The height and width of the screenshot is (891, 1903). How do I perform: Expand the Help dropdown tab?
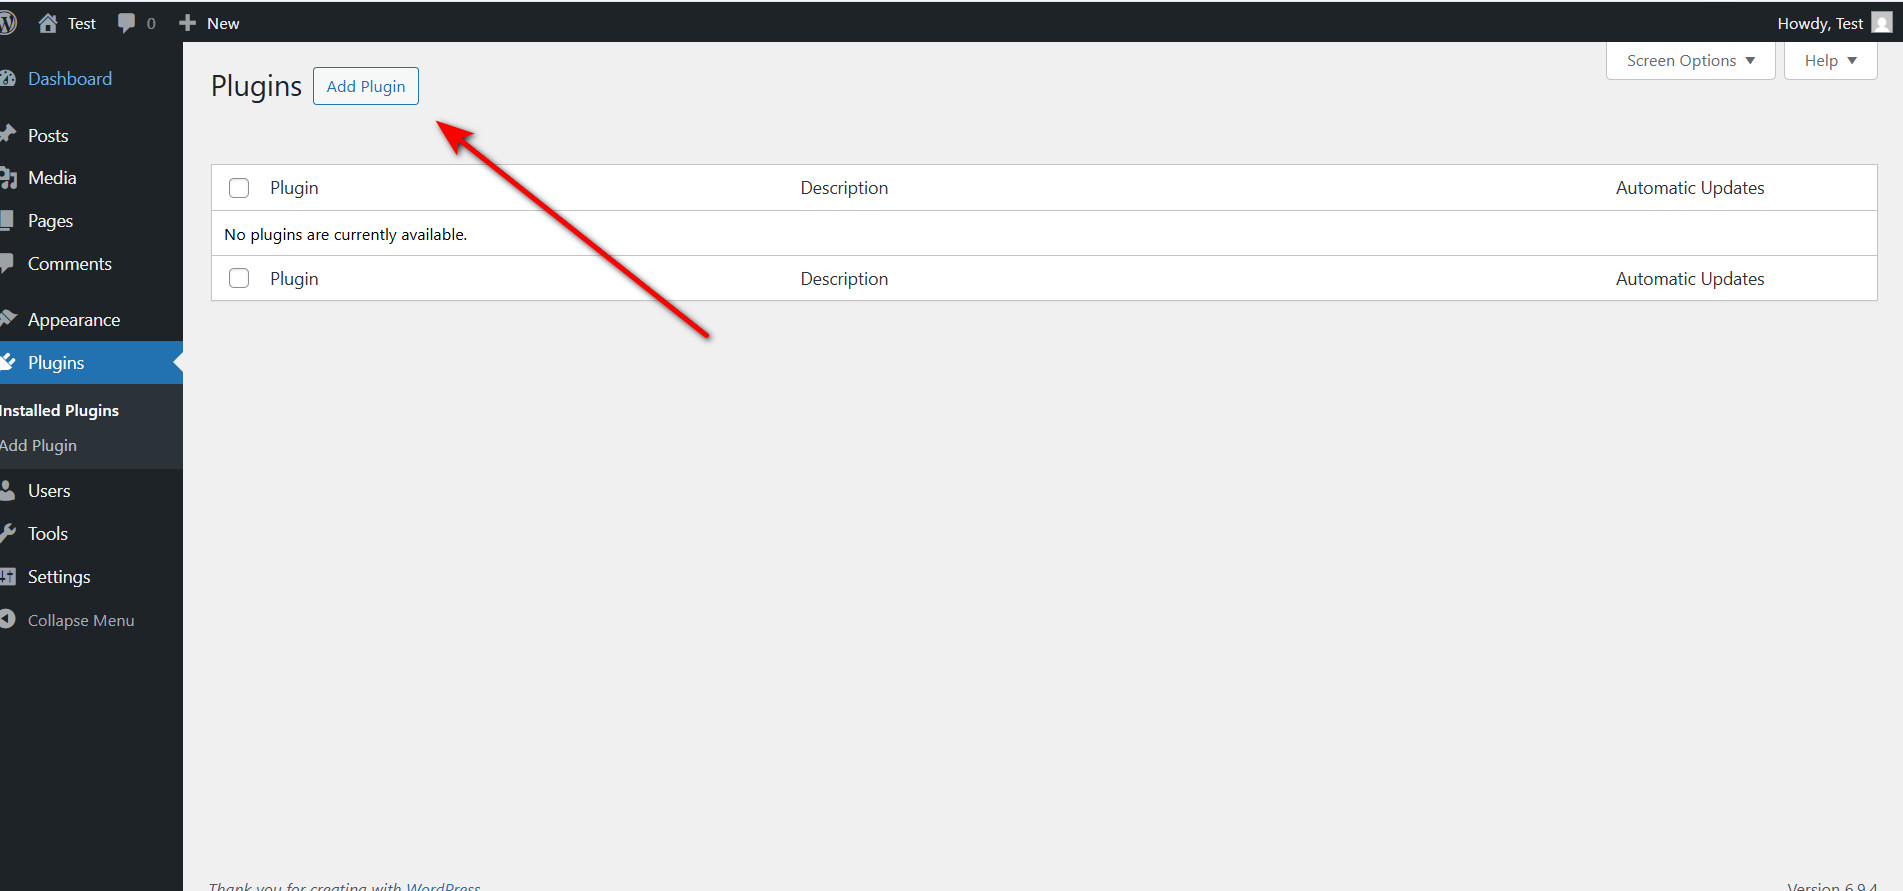point(1830,61)
